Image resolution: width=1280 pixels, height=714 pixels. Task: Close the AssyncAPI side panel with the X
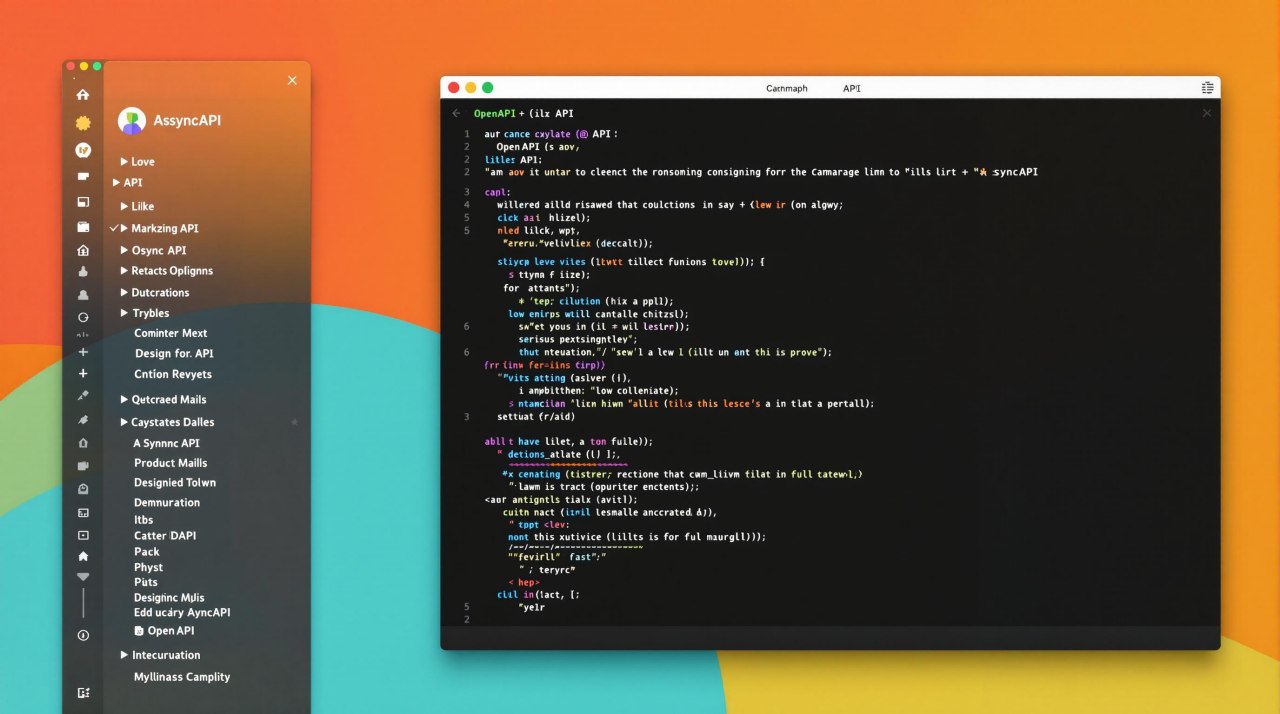point(292,80)
